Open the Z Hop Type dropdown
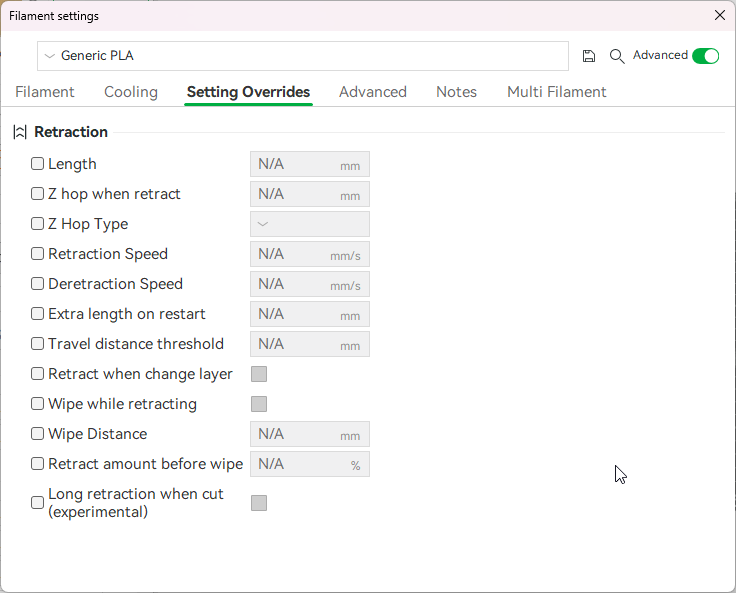 click(x=309, y=224)
